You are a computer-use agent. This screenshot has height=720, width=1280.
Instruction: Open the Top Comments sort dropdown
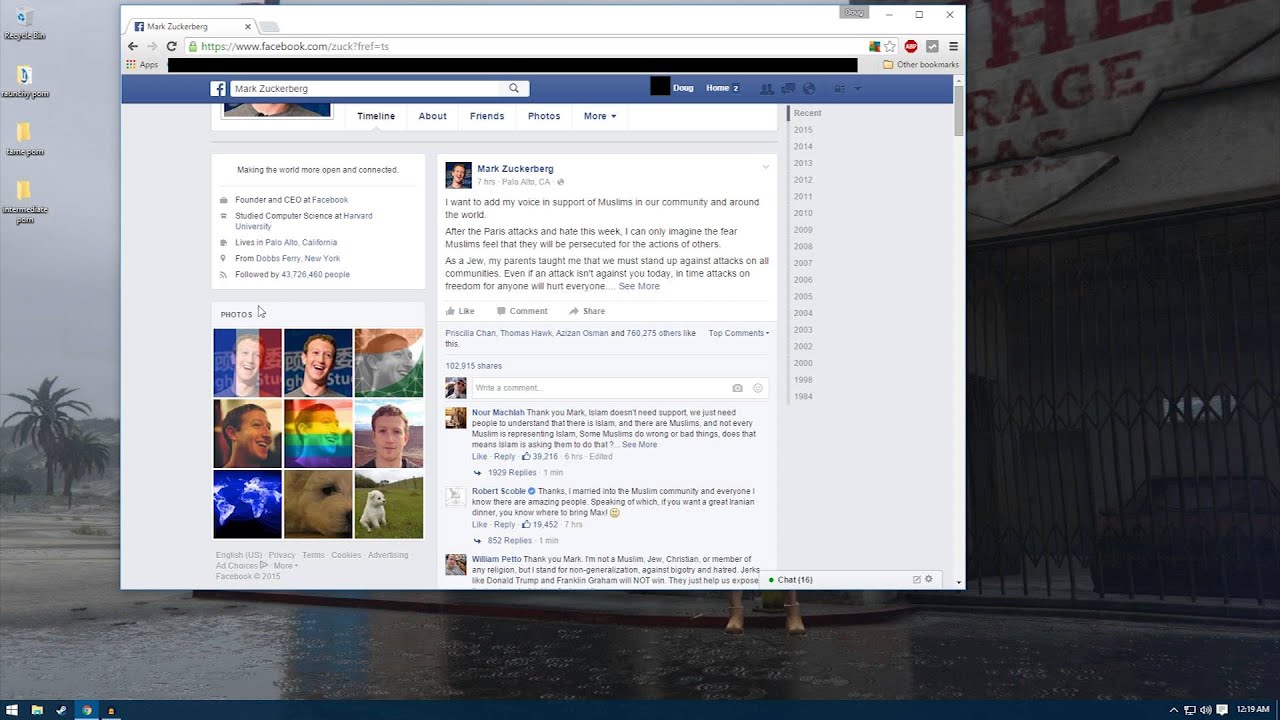point(739,333)
